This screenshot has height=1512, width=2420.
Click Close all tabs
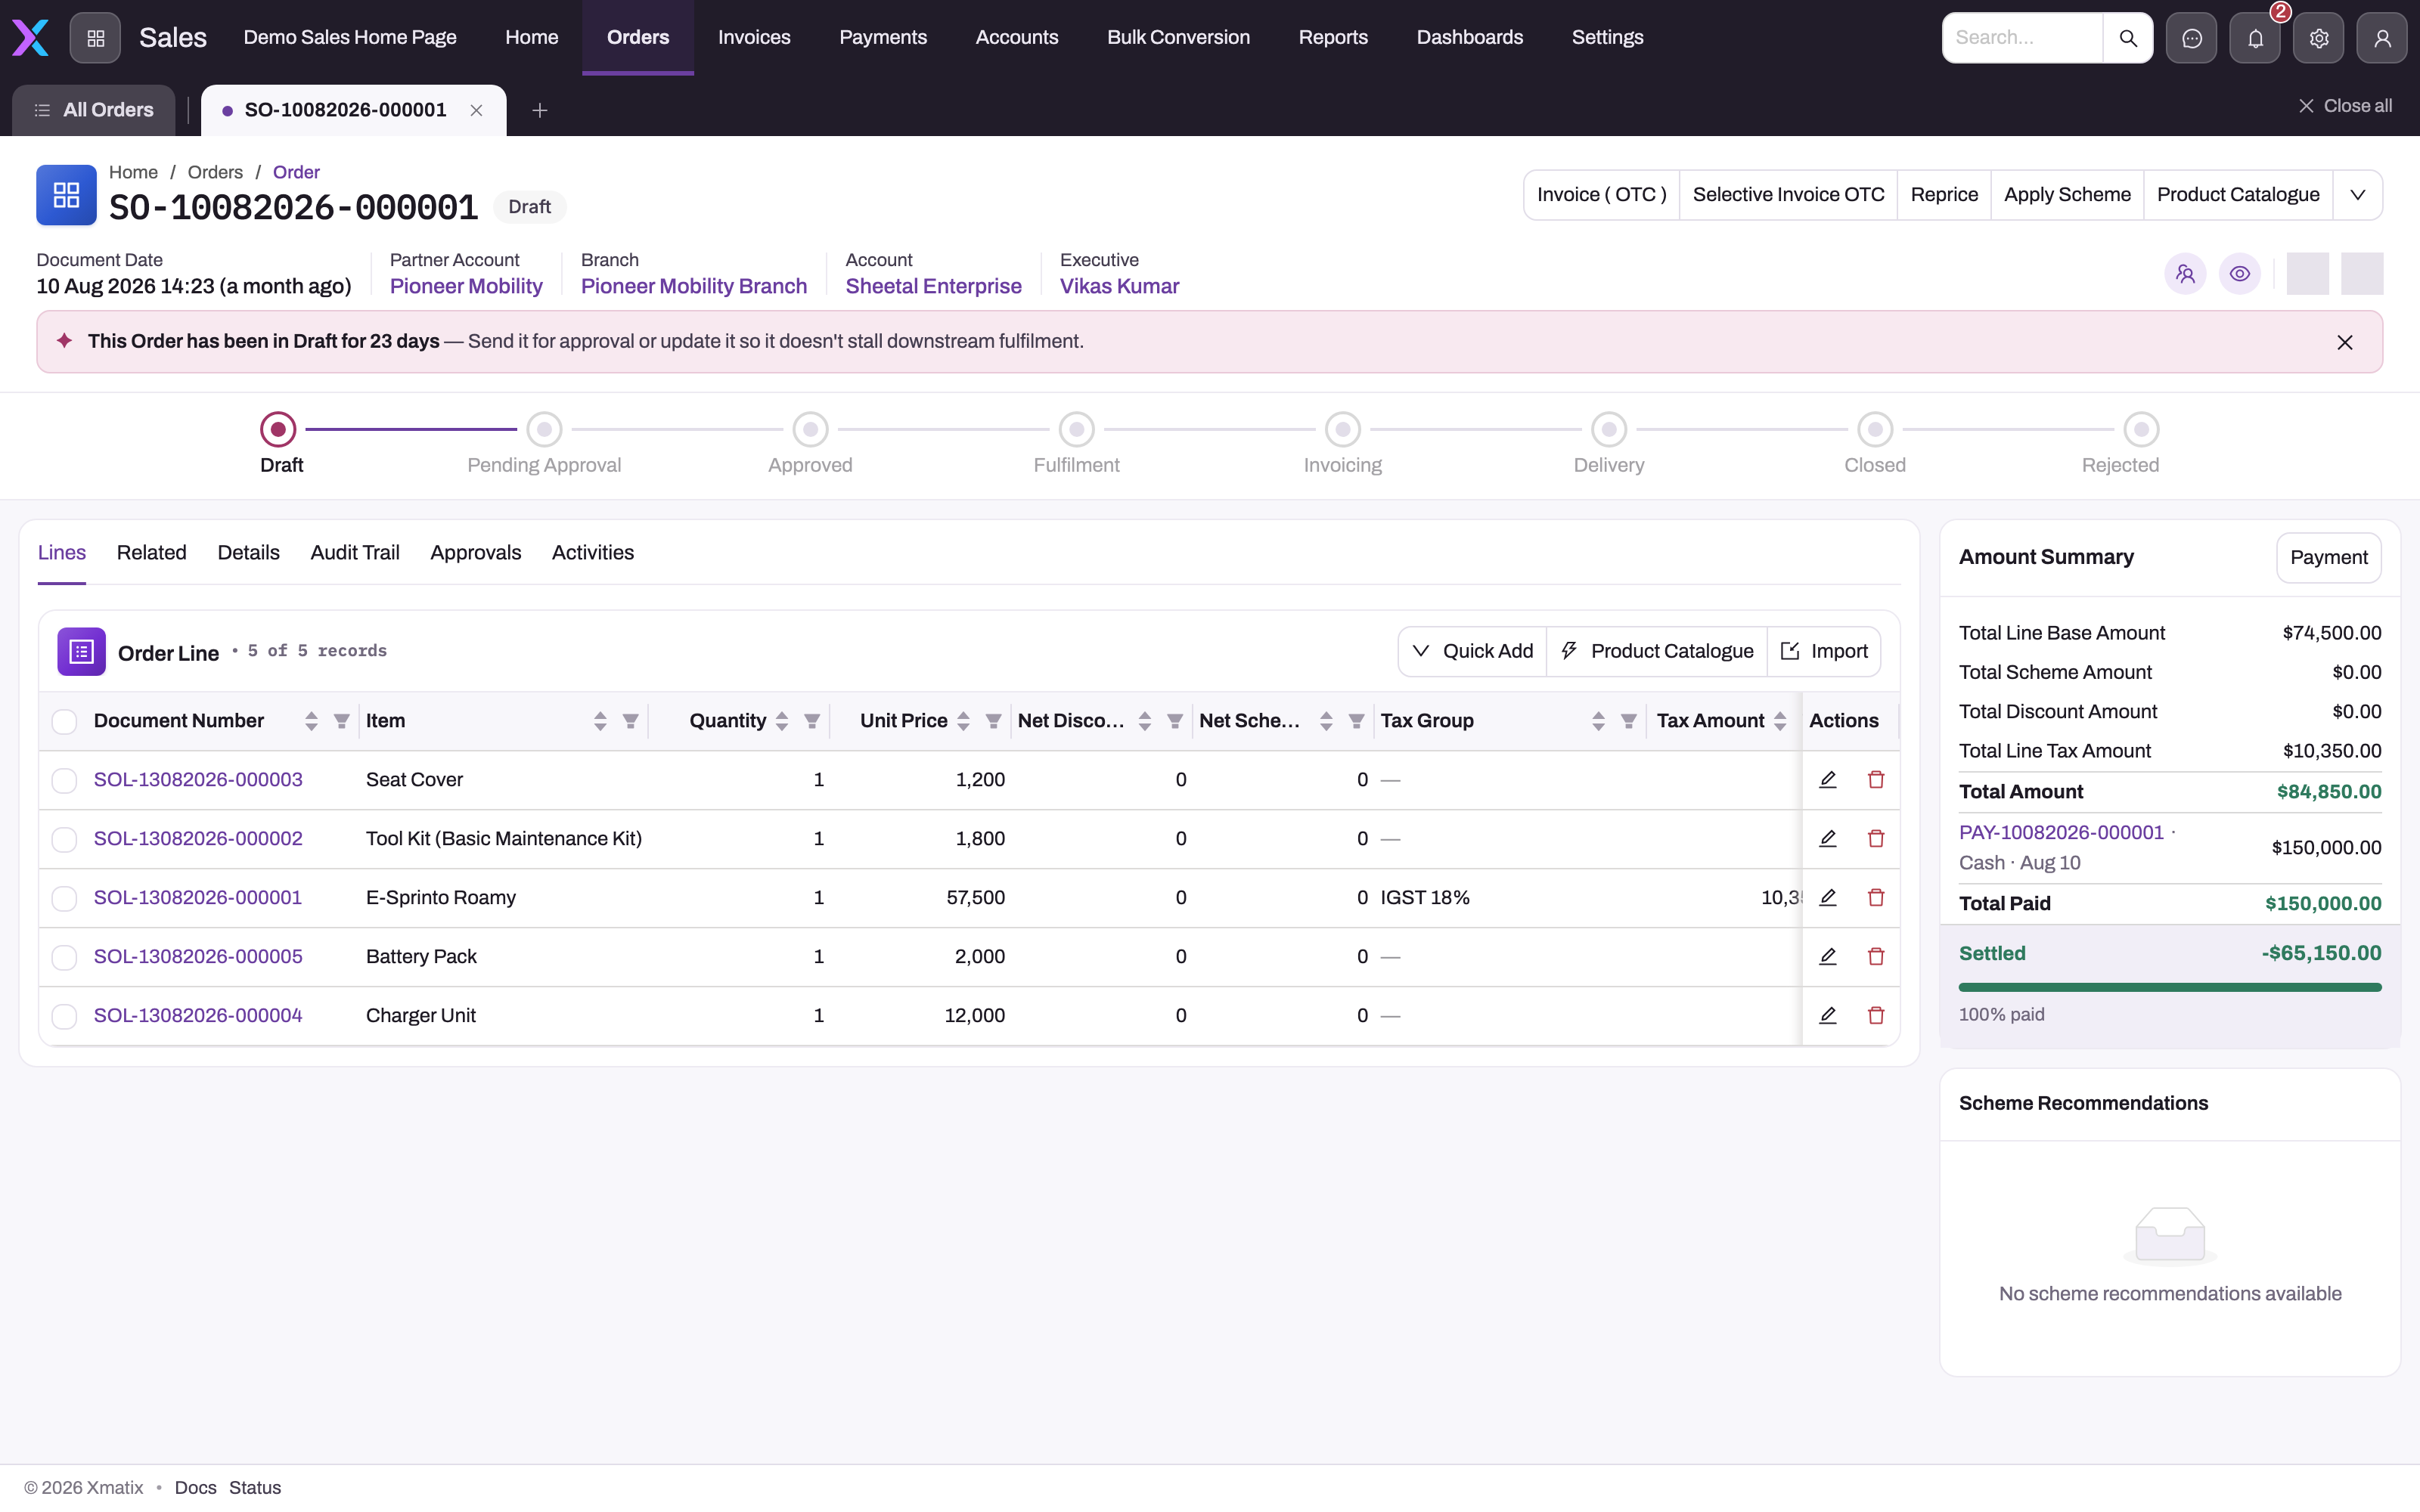(2344, 106)
